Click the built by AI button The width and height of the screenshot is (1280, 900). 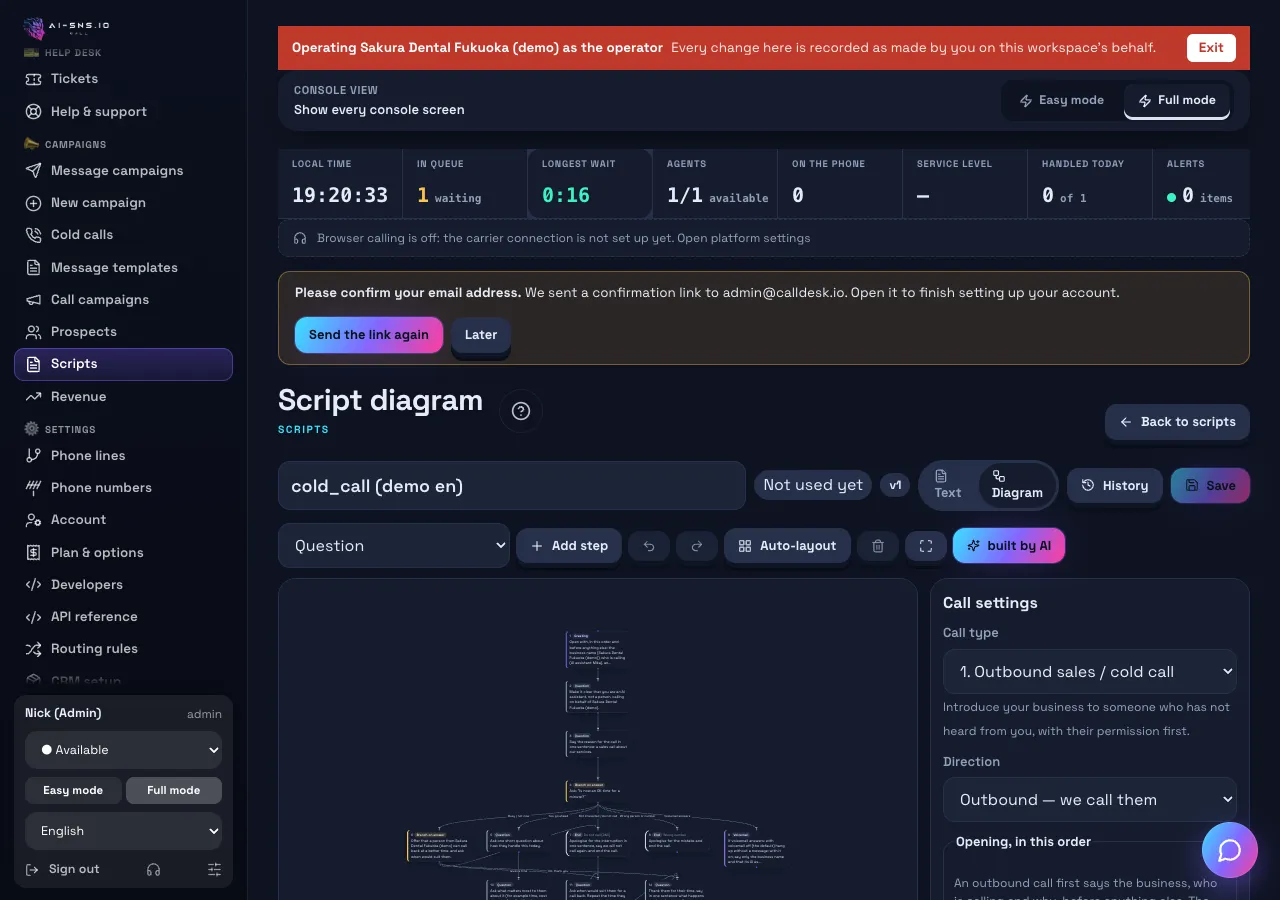point(1009,546)
